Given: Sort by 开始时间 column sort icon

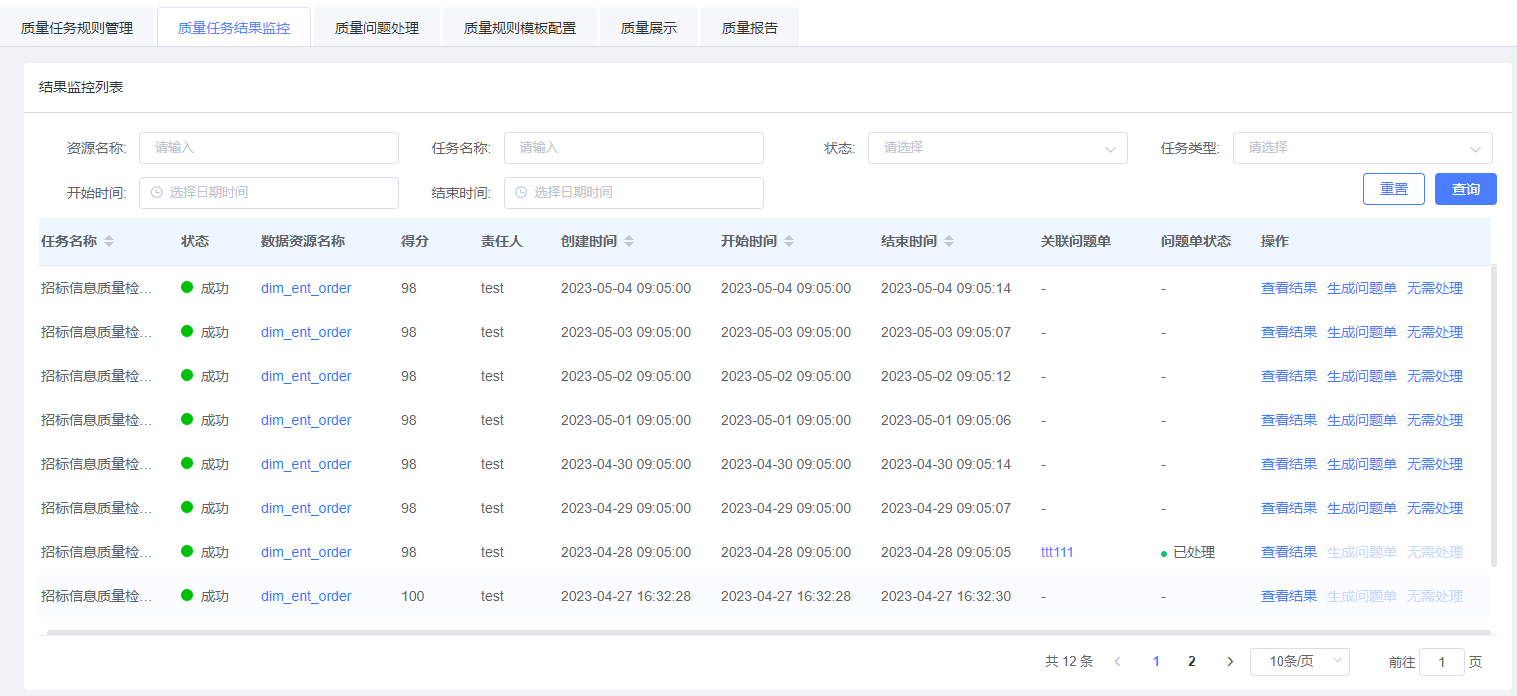Looking at the screenshot, I should 789,241.
